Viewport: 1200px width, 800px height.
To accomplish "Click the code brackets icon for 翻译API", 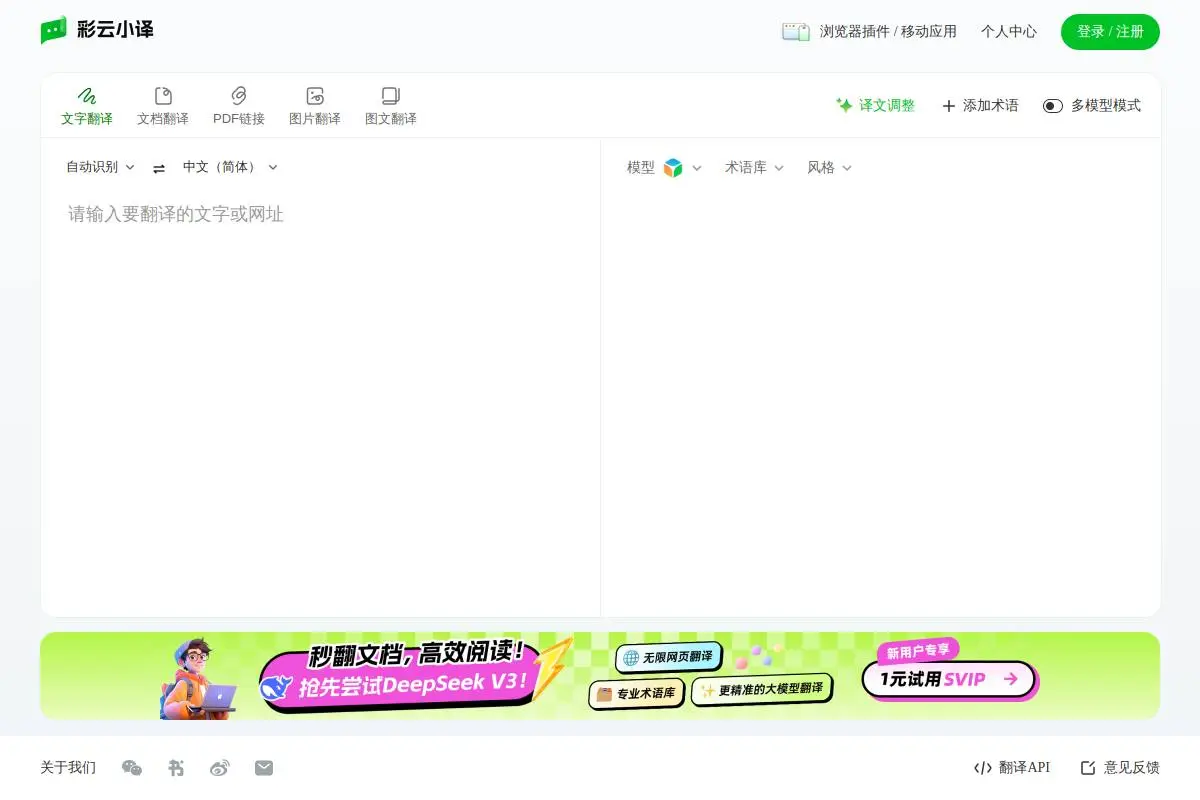I will (x=983, y=768).
